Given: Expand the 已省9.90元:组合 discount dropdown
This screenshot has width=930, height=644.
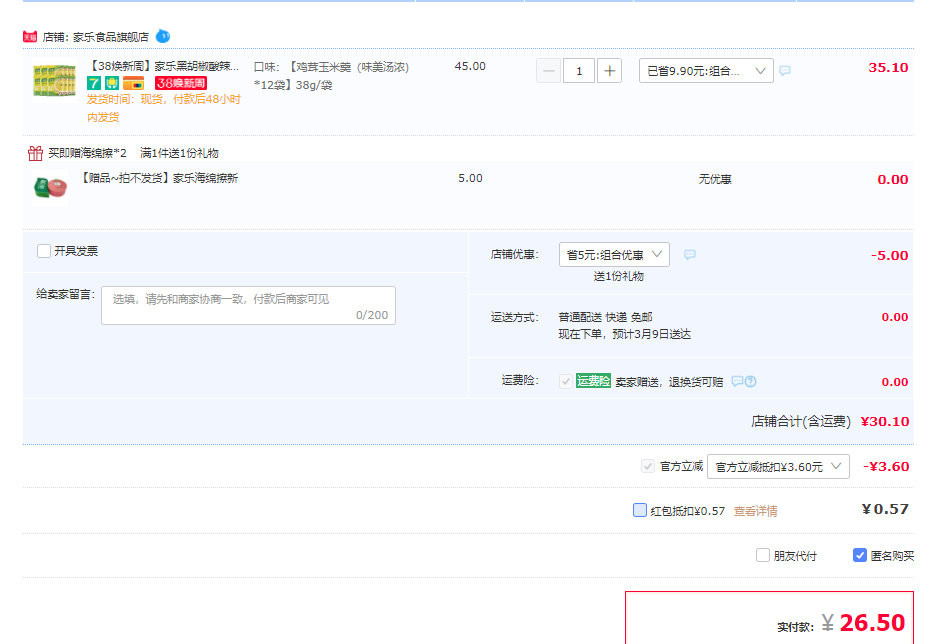Looking at the screenshot, I should click(706, 71).
